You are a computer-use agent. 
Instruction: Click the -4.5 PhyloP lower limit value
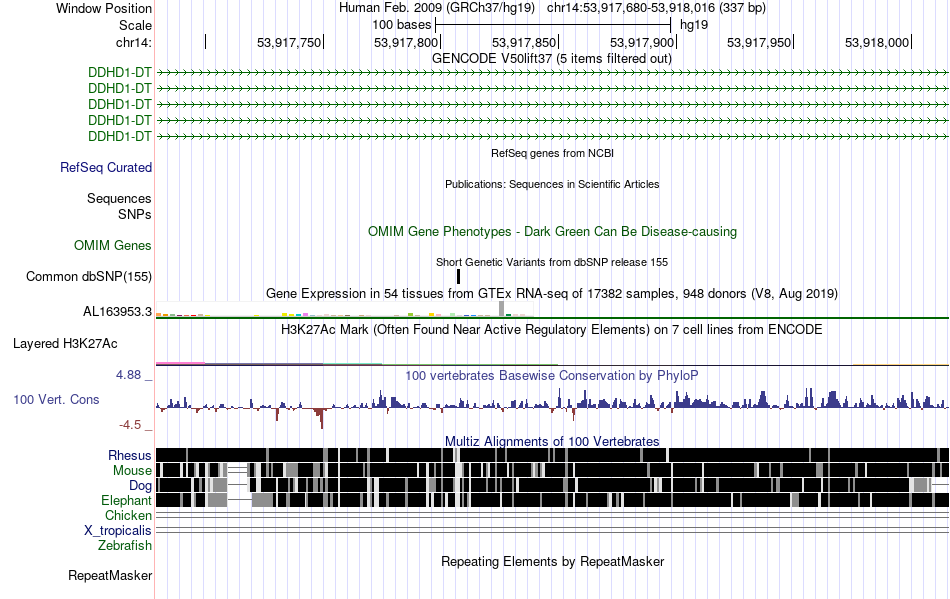coord(130,425)
